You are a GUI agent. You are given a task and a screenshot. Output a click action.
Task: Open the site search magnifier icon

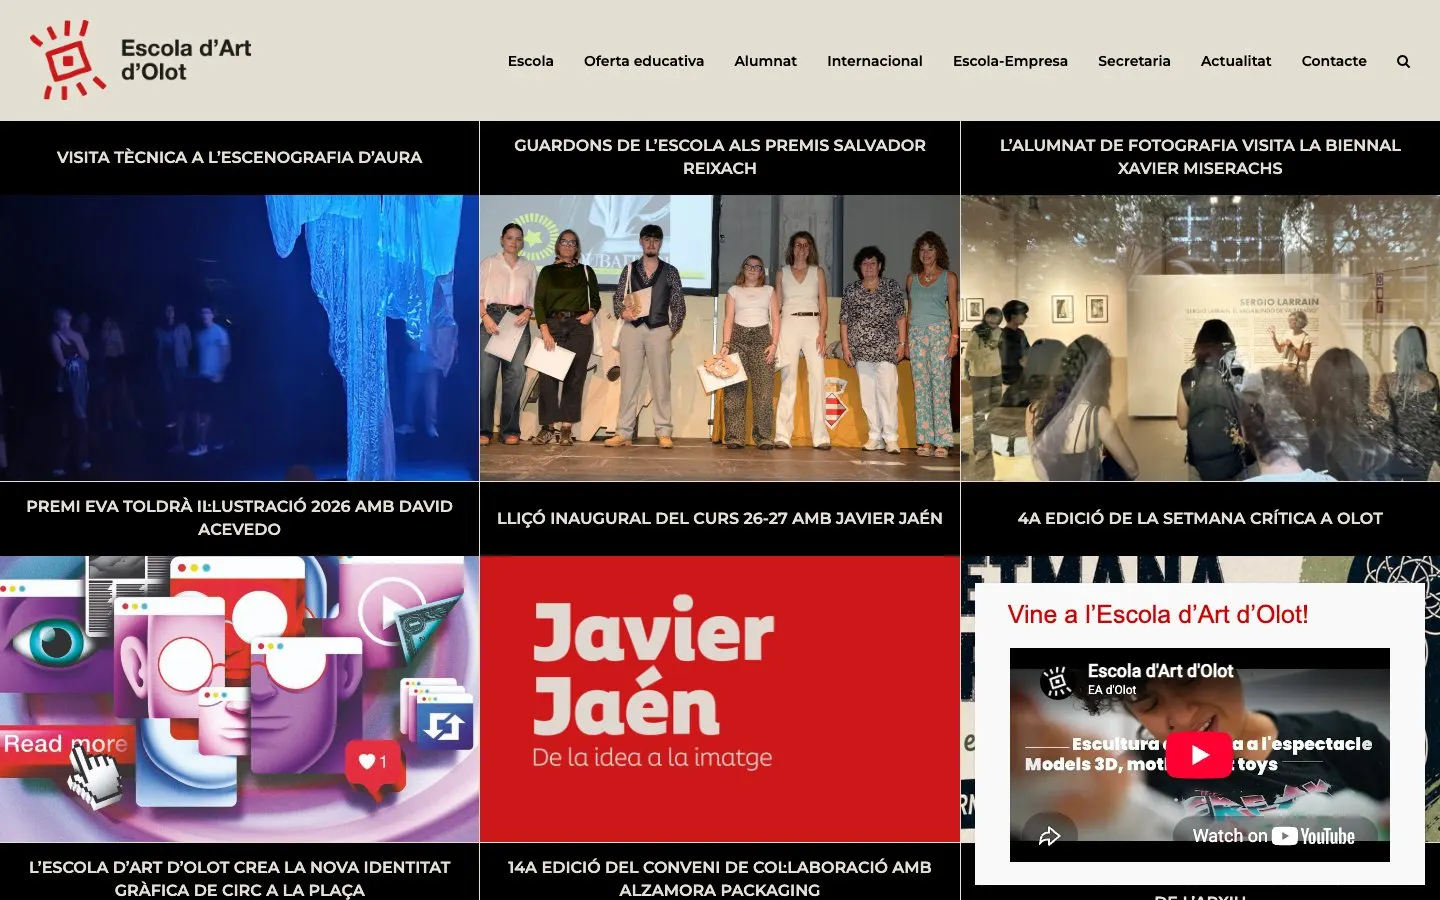pyautogui.click(x=1403, y=61)
